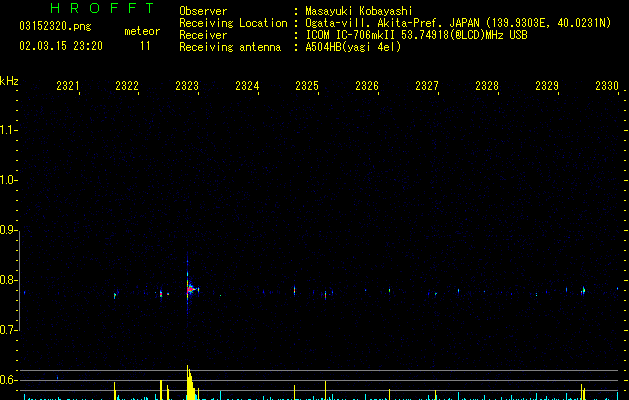Click frequency axis label 1.0
The image size is (629, 400).
coord(8,180)
